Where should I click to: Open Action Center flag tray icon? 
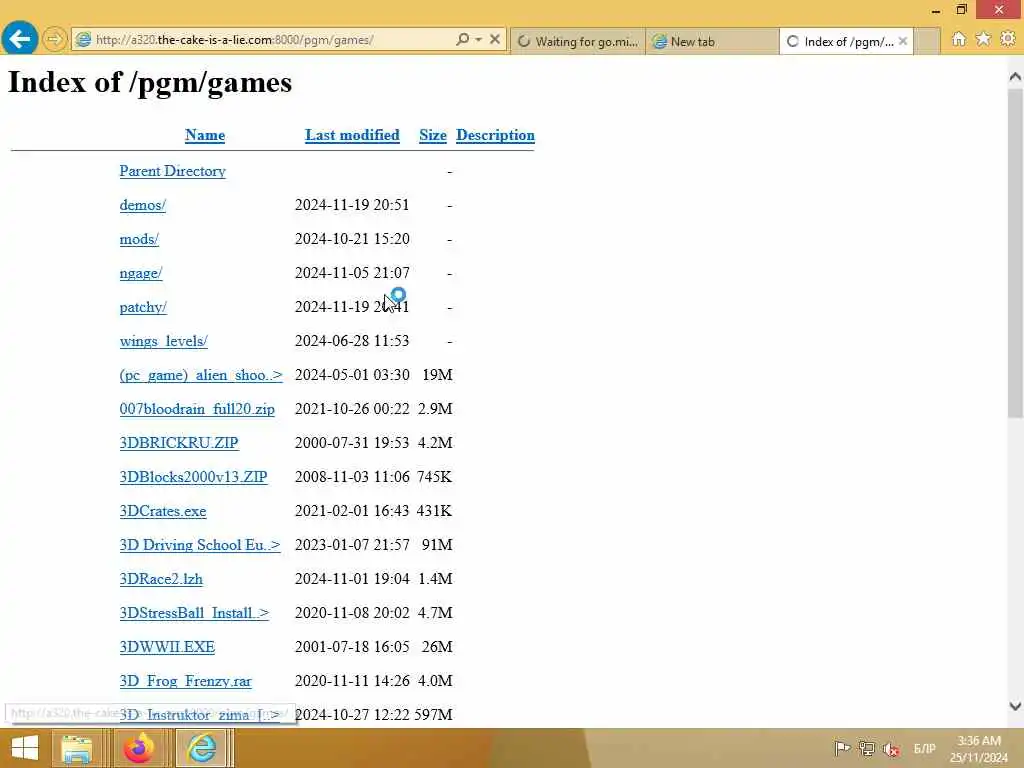tap(842, 748)
